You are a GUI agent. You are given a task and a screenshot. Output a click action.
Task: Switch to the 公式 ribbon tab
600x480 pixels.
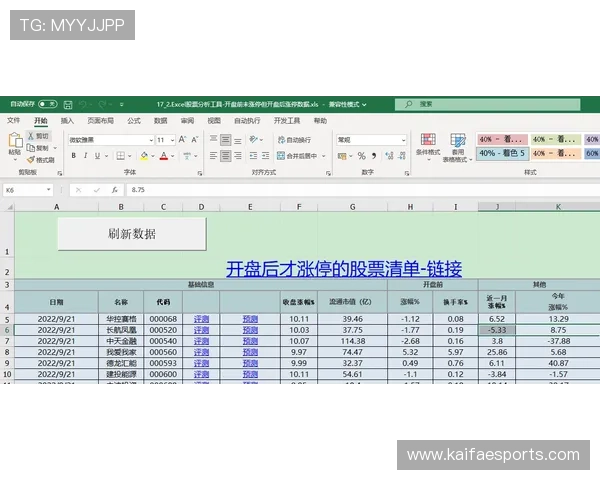click(134, 121)
